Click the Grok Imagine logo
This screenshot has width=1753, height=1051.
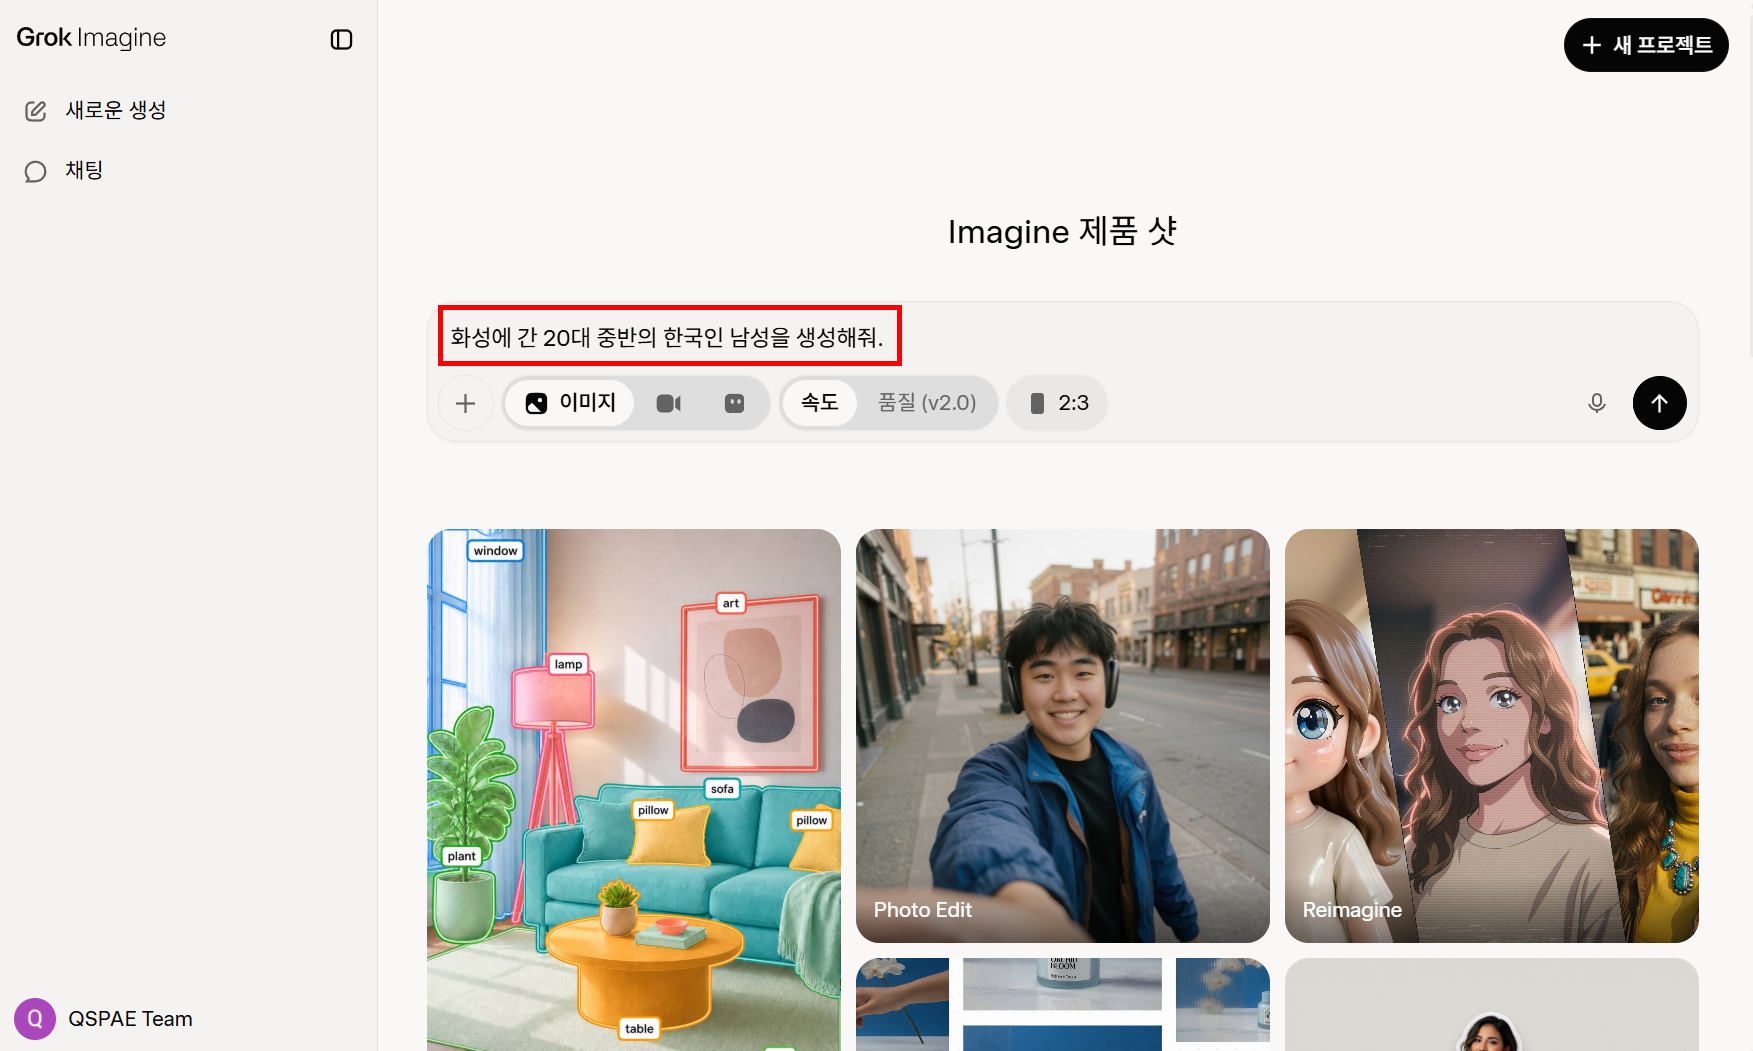(91, 38)
